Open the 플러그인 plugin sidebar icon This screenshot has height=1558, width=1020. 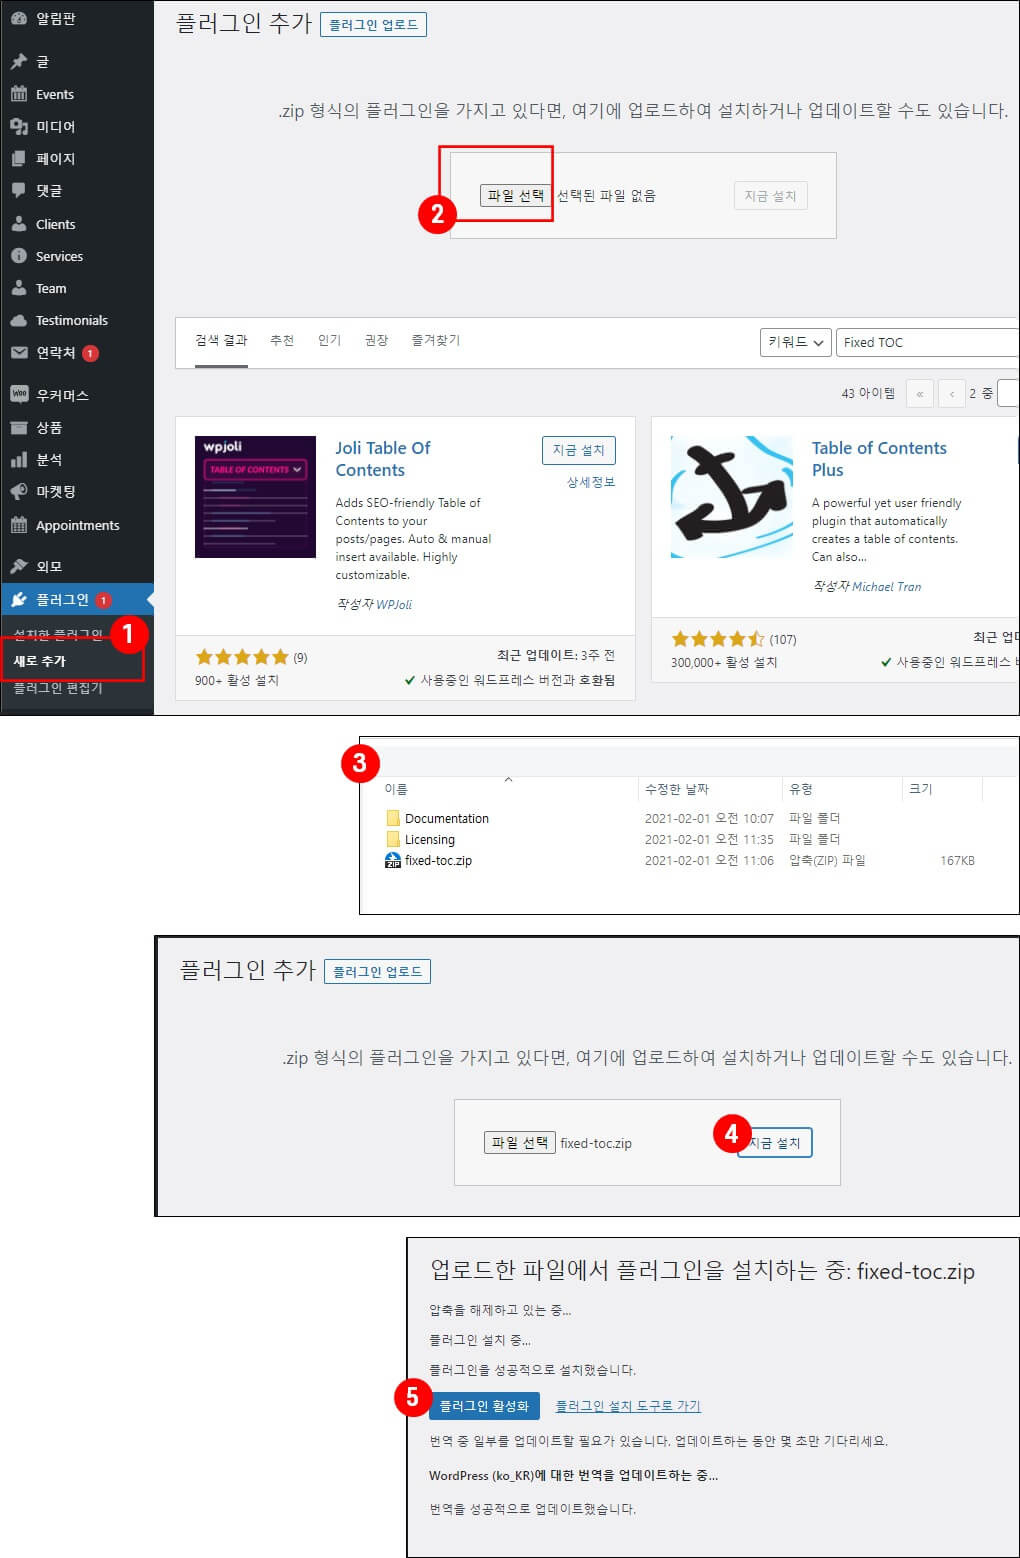click(x=20, y=599)
